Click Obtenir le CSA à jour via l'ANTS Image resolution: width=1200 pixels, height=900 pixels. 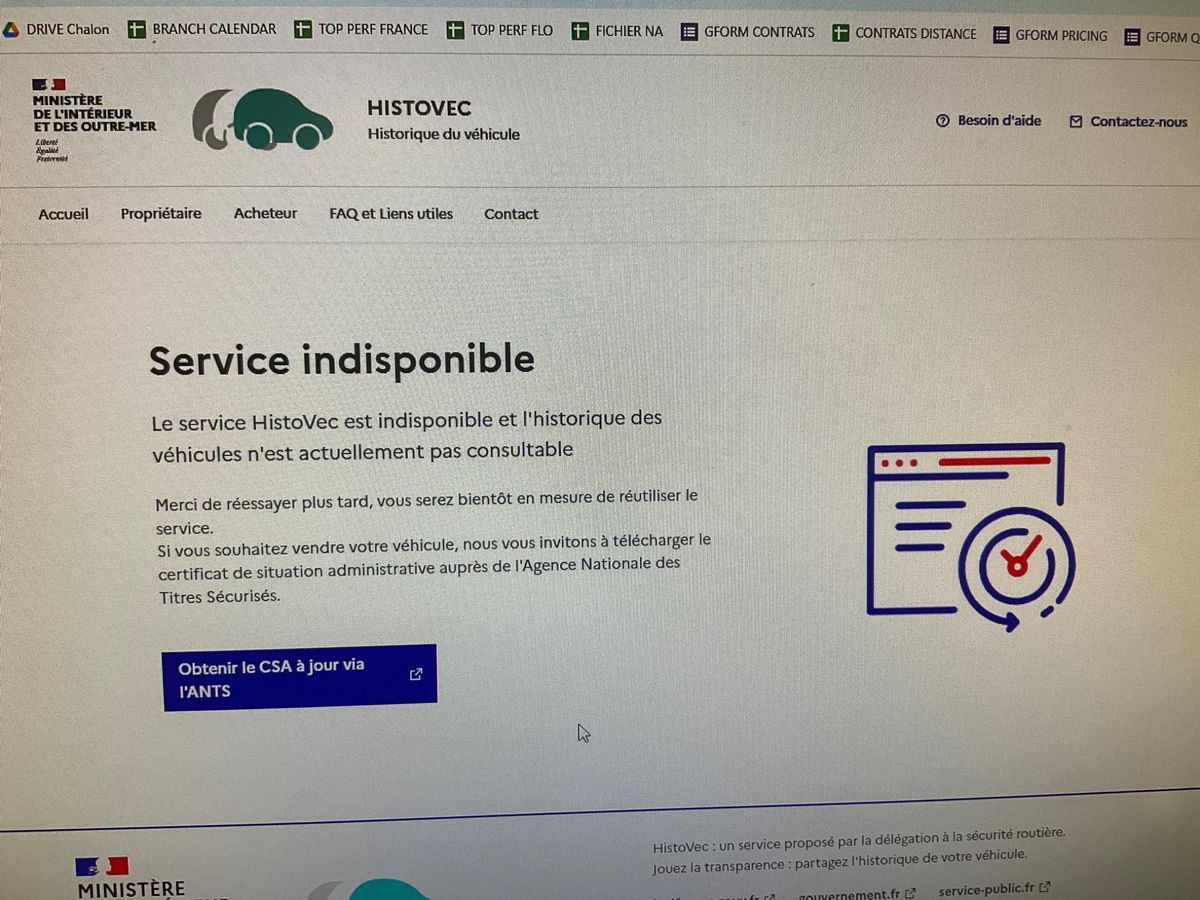300,678
